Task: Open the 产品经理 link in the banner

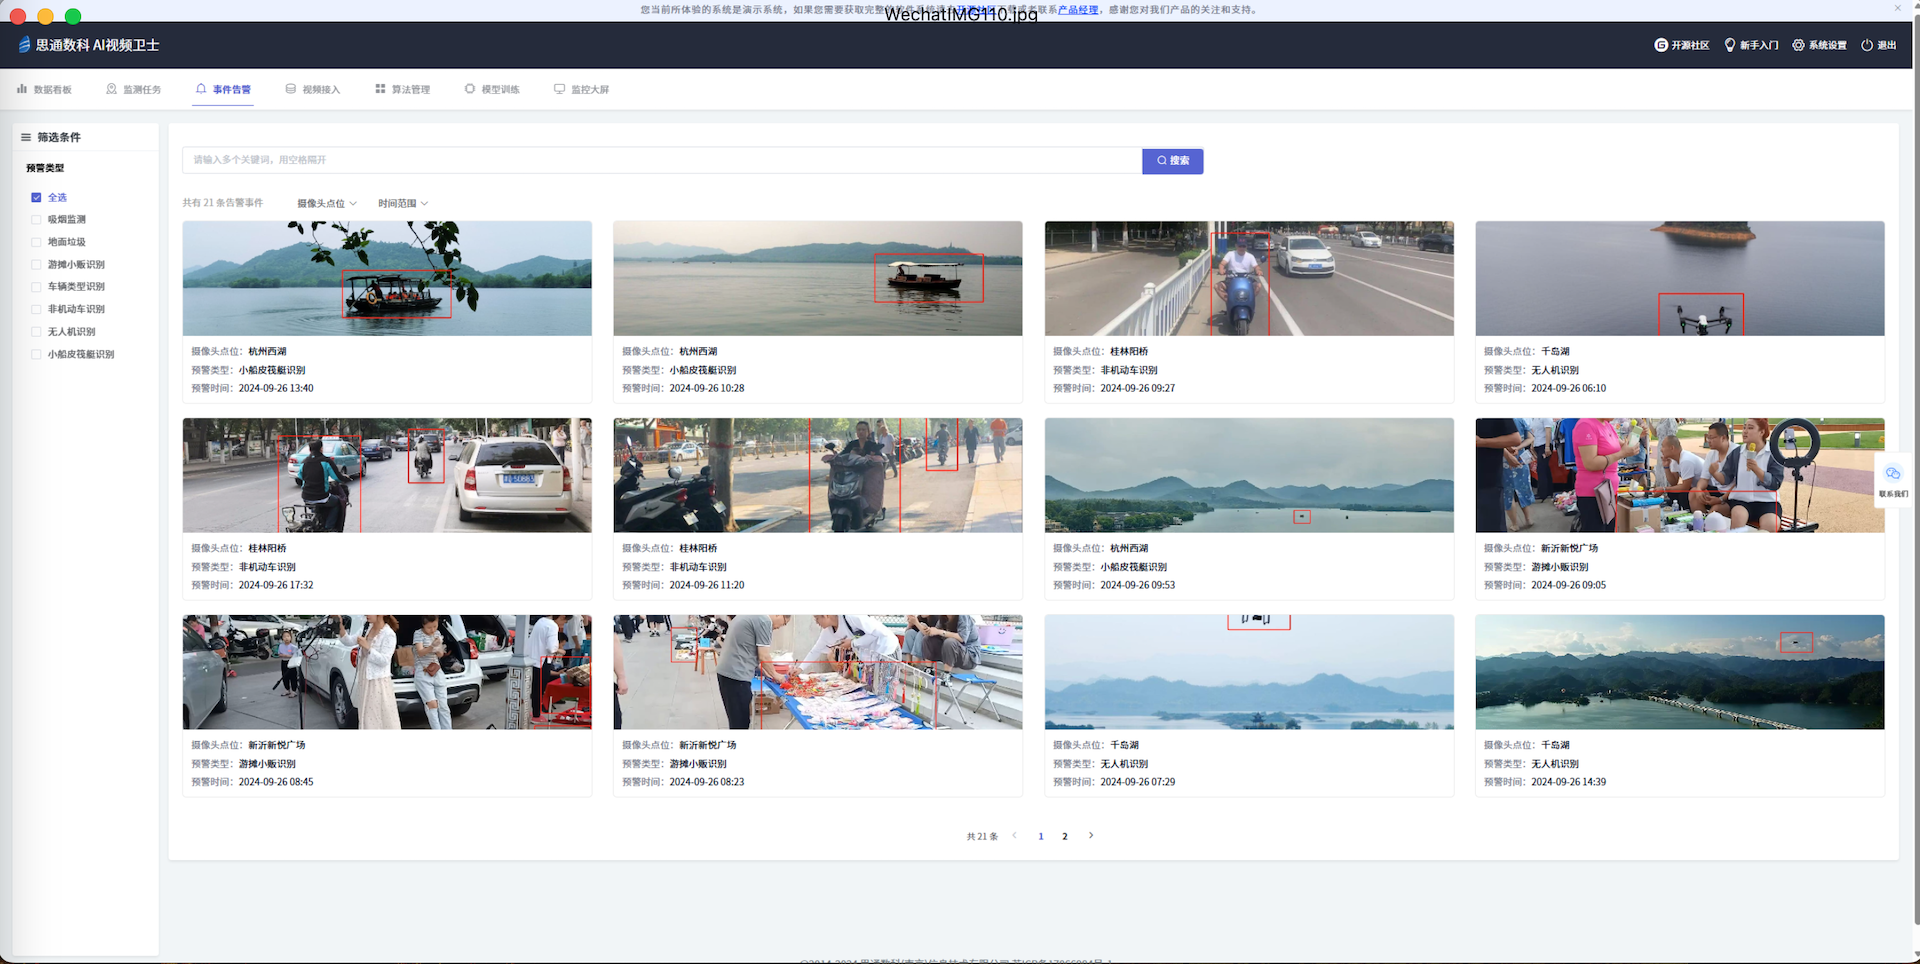Action: 1078,9
